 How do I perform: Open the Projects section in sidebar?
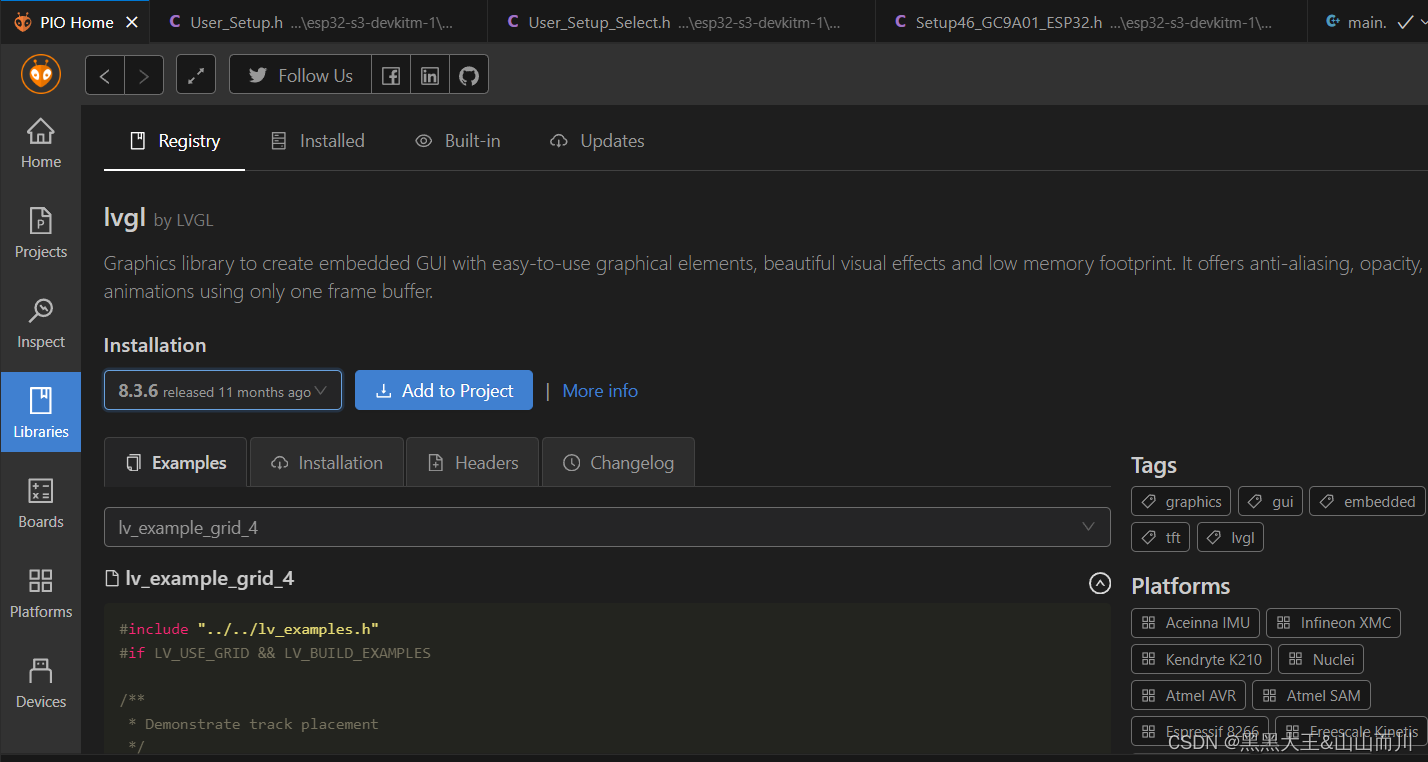pos(40,234)
